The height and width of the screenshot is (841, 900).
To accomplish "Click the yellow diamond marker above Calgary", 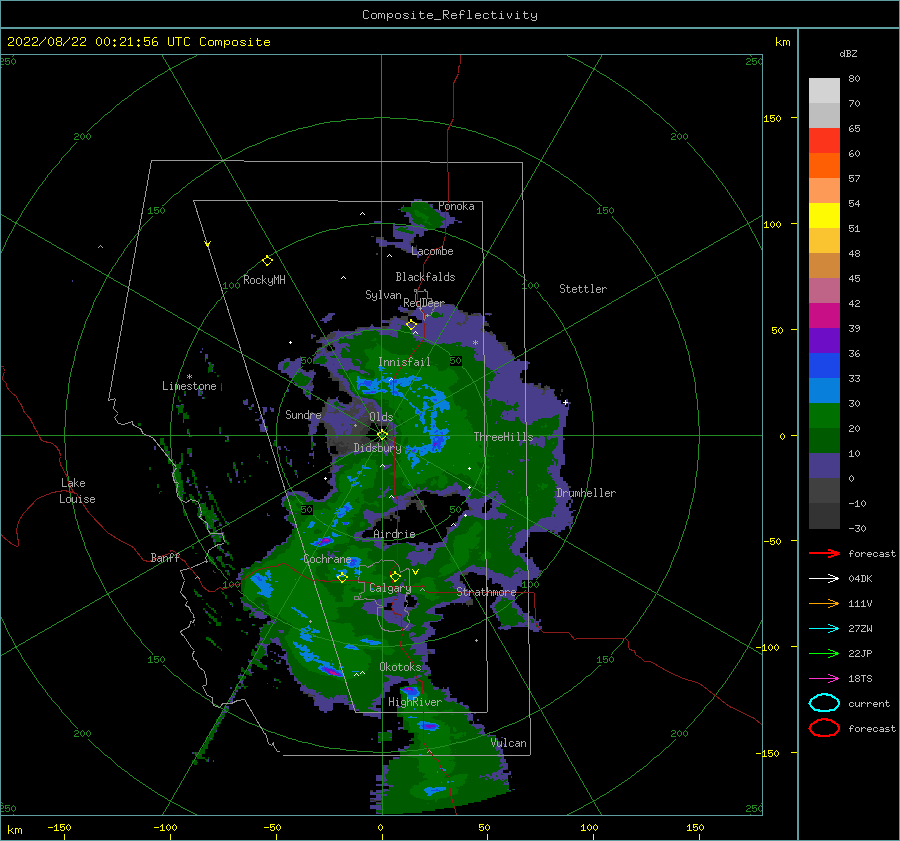I will [395, 576].
